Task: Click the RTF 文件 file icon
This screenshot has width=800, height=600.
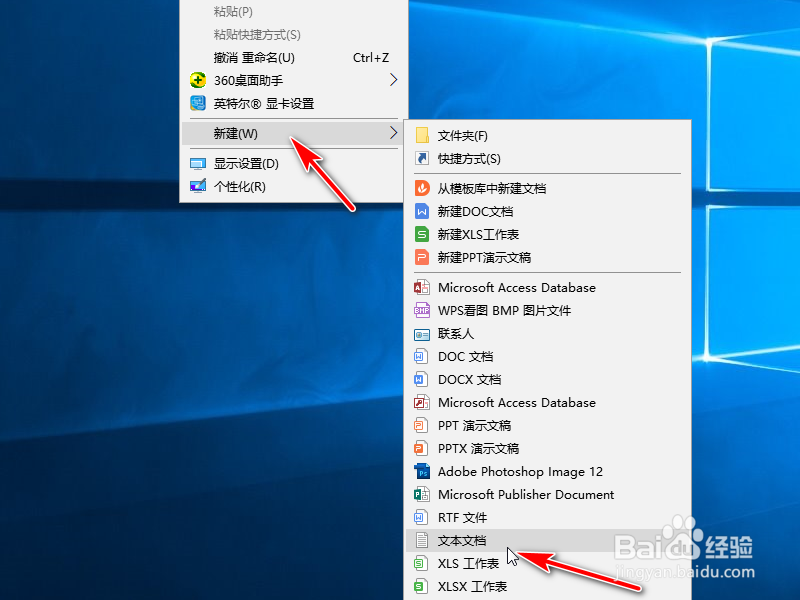Action: point(420,517)
